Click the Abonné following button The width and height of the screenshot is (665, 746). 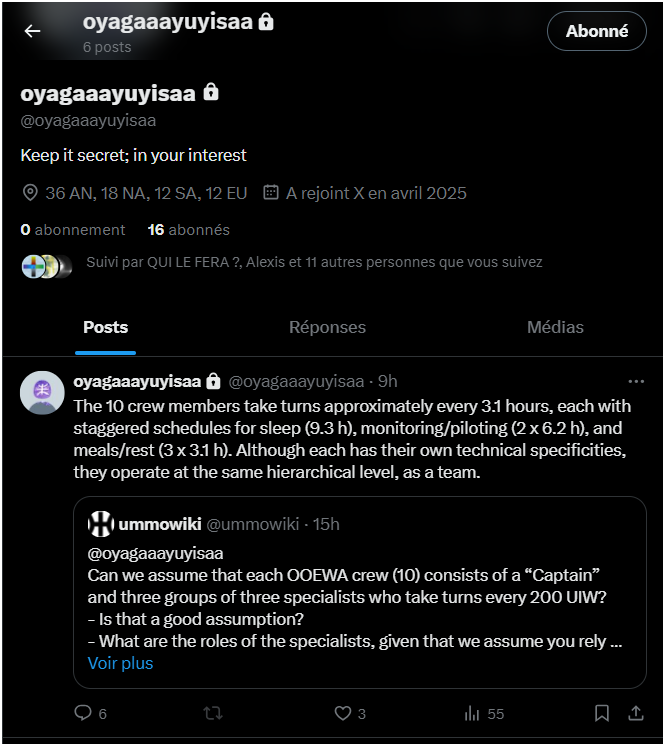(597, 31)
